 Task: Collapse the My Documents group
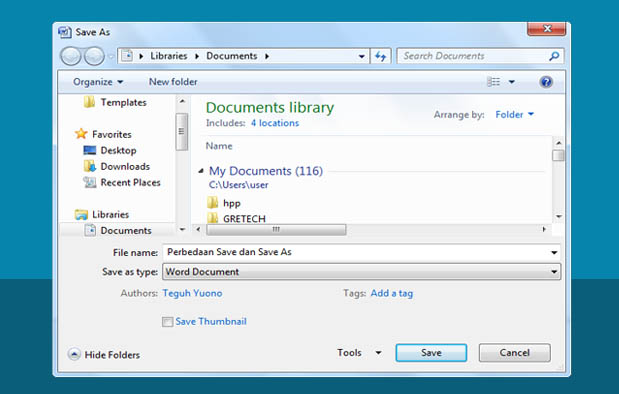tap(201, 171)
